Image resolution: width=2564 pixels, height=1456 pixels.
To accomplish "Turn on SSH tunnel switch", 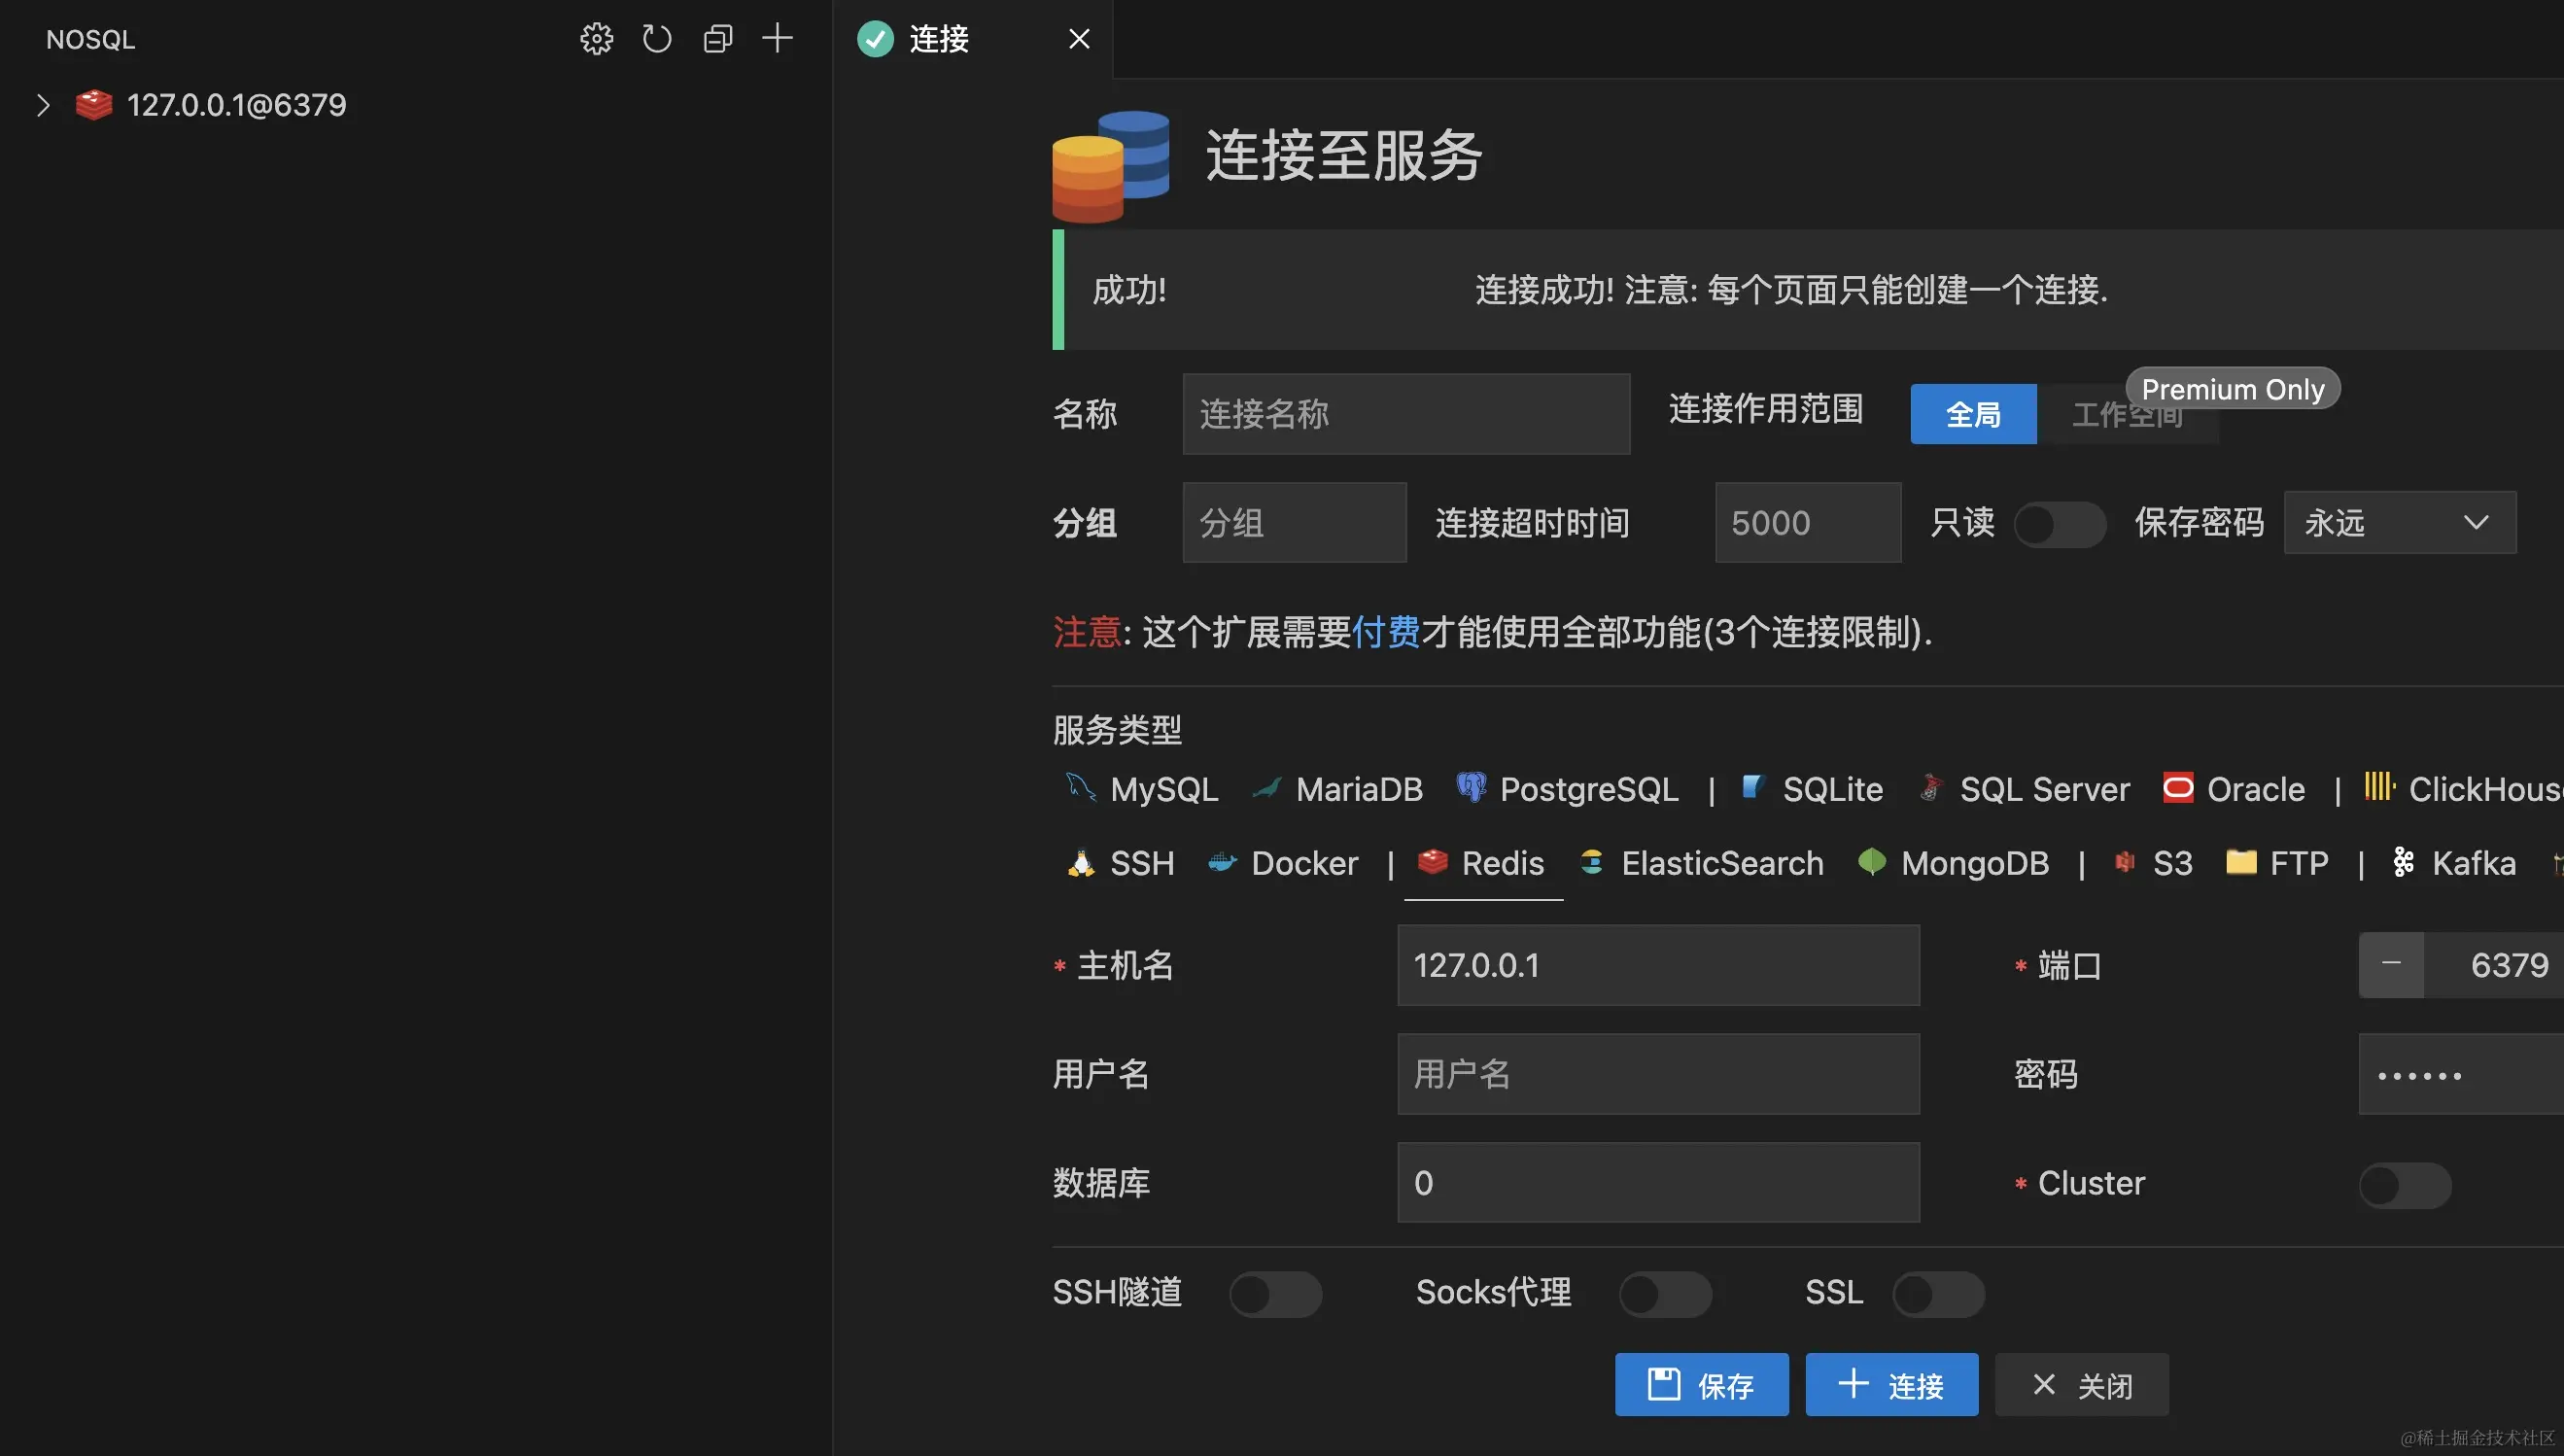I will pyautogui.click(x=1274, y=1294).
